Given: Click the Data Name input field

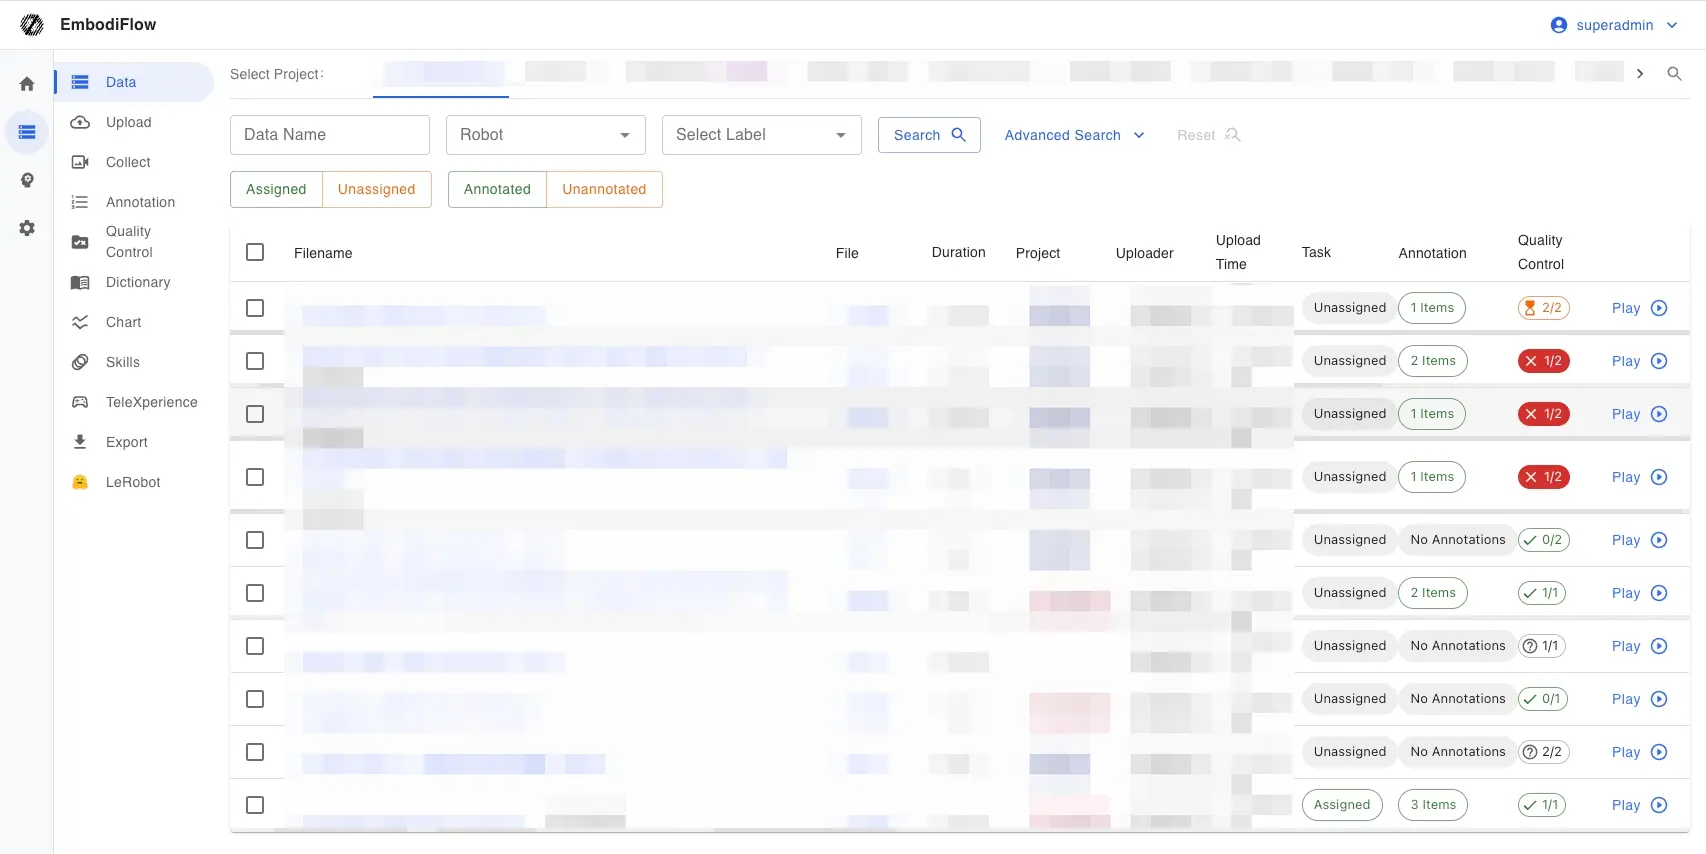Looking at the screenshot, I should coord(329,135).
